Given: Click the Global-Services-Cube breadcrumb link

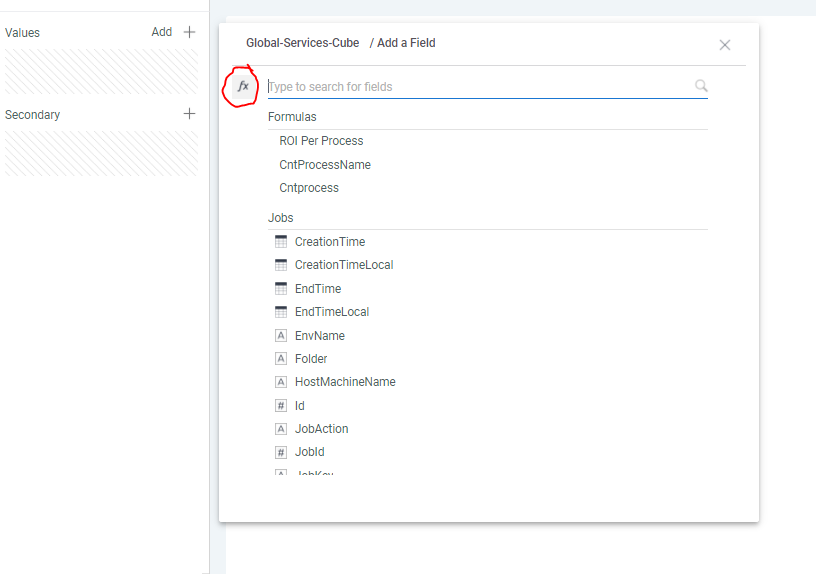Looking at the screenshot, I should click(x=303, y=43).
